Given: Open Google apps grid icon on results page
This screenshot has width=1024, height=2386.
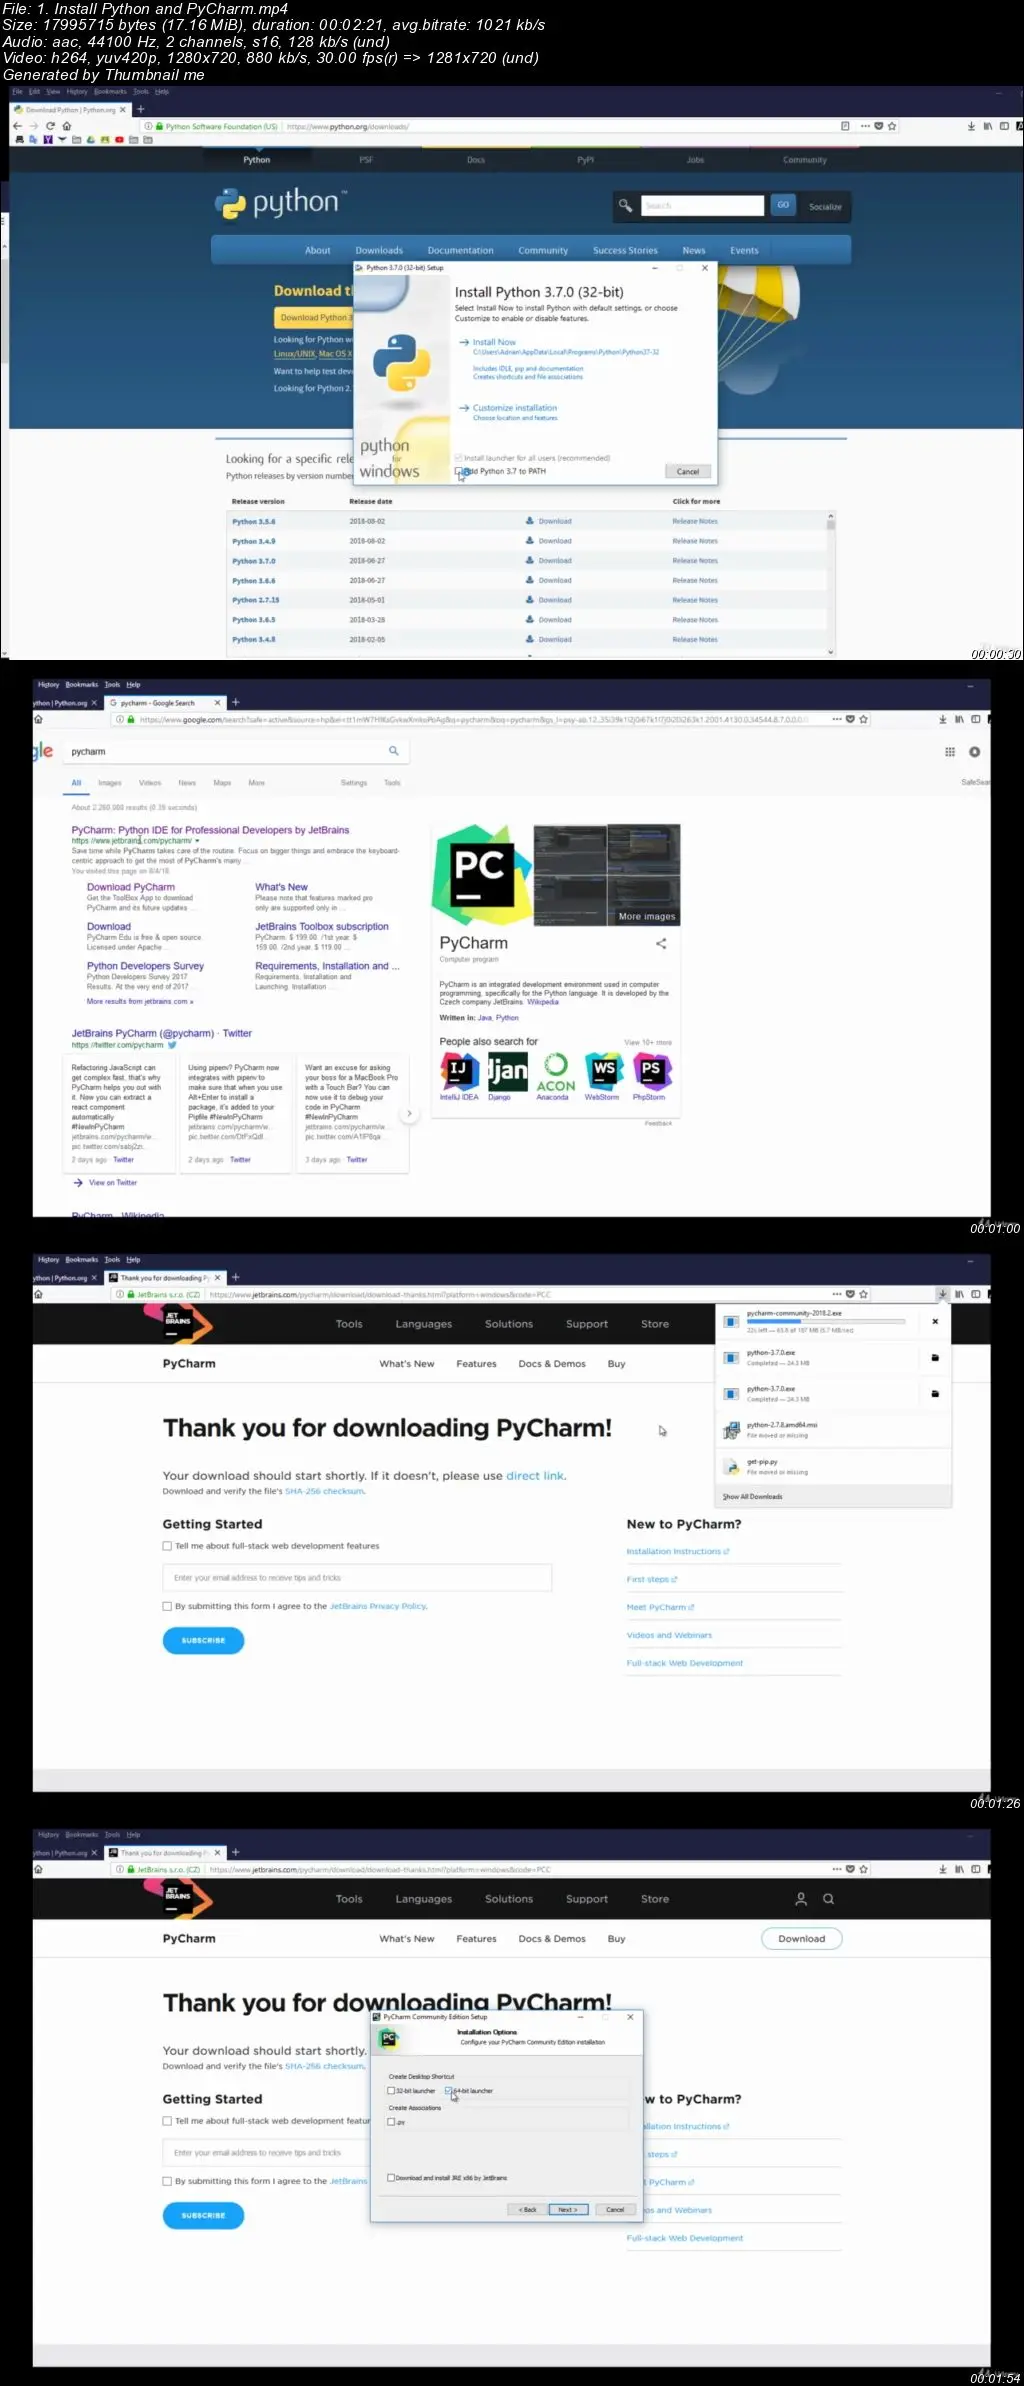Looking at the screenshot, I should (950, 752).
